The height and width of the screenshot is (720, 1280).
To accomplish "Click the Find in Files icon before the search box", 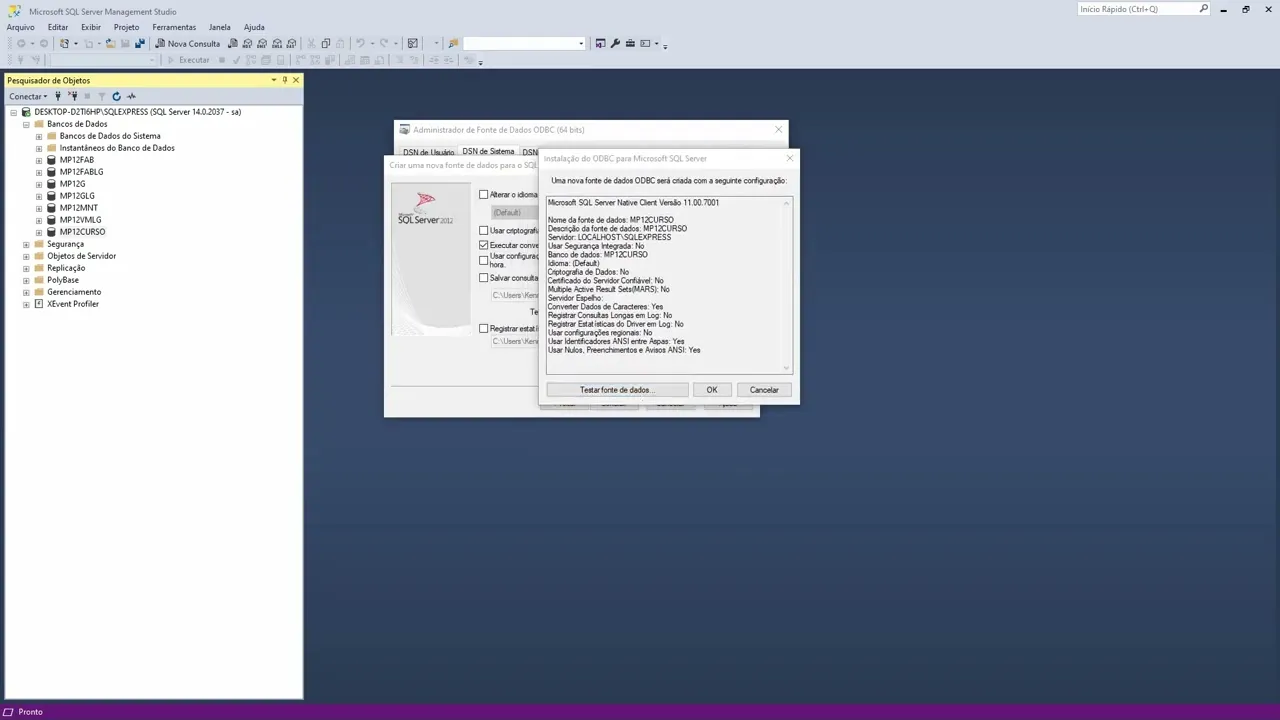I will [453, 43].
